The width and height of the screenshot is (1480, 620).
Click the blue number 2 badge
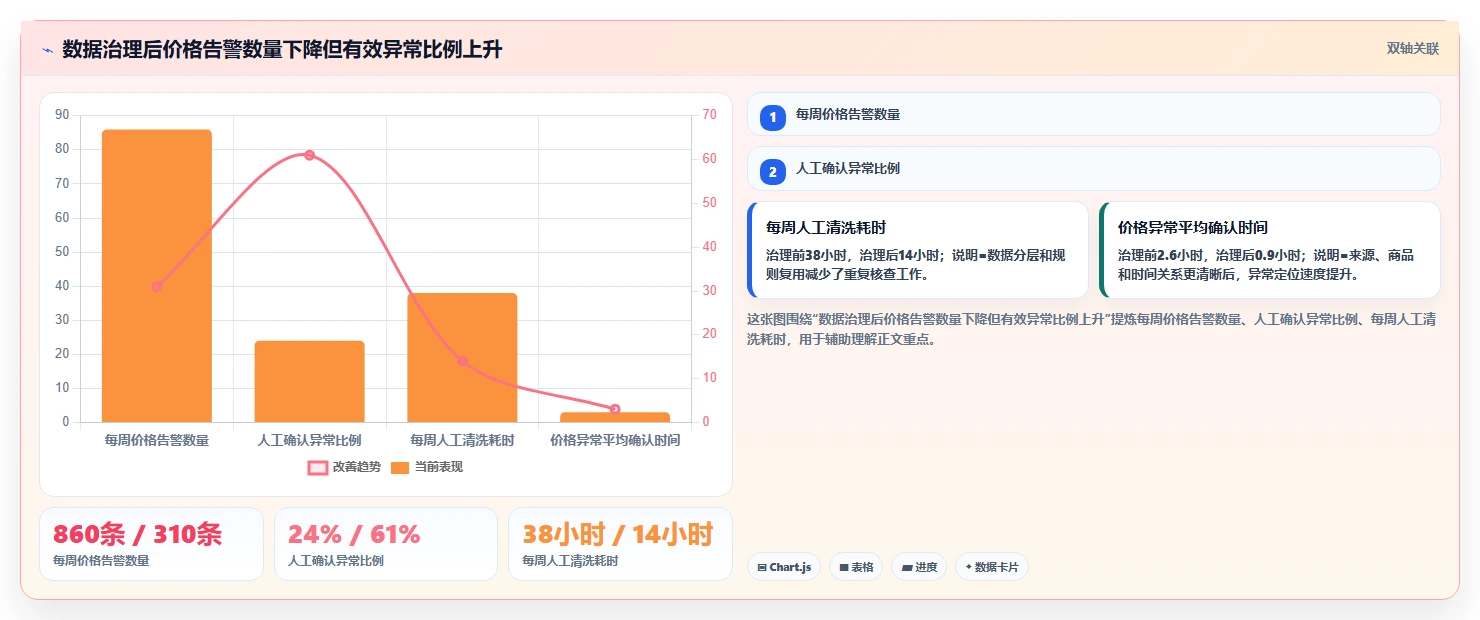(772, 171)
